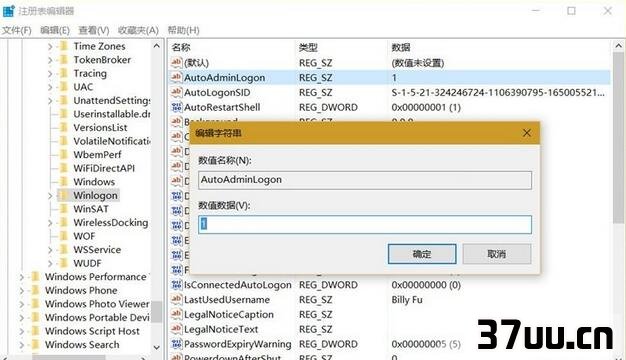
Task: Expand the Winlogon tree node
Action: pos(50,196)
